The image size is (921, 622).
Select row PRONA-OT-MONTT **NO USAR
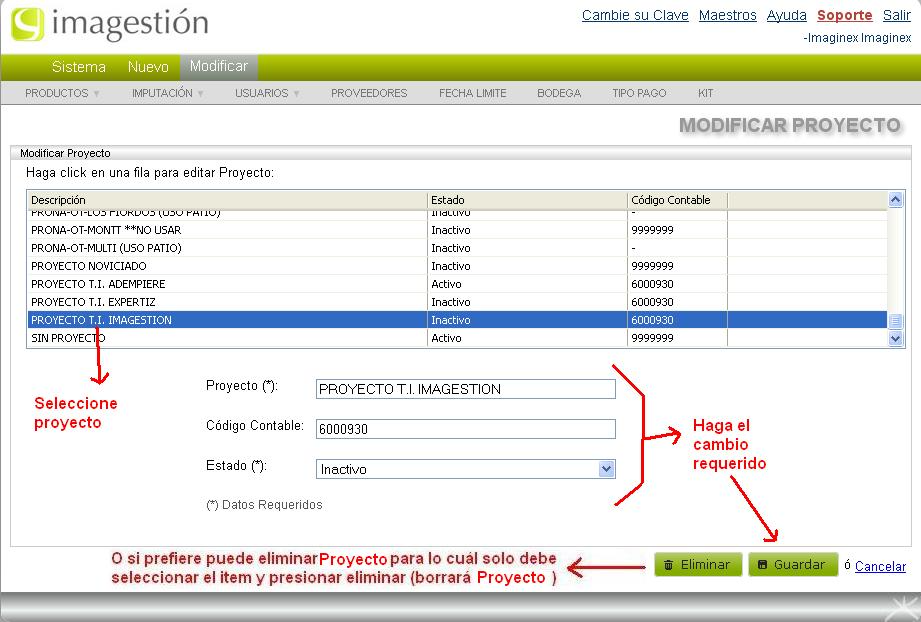coord(457,230)
